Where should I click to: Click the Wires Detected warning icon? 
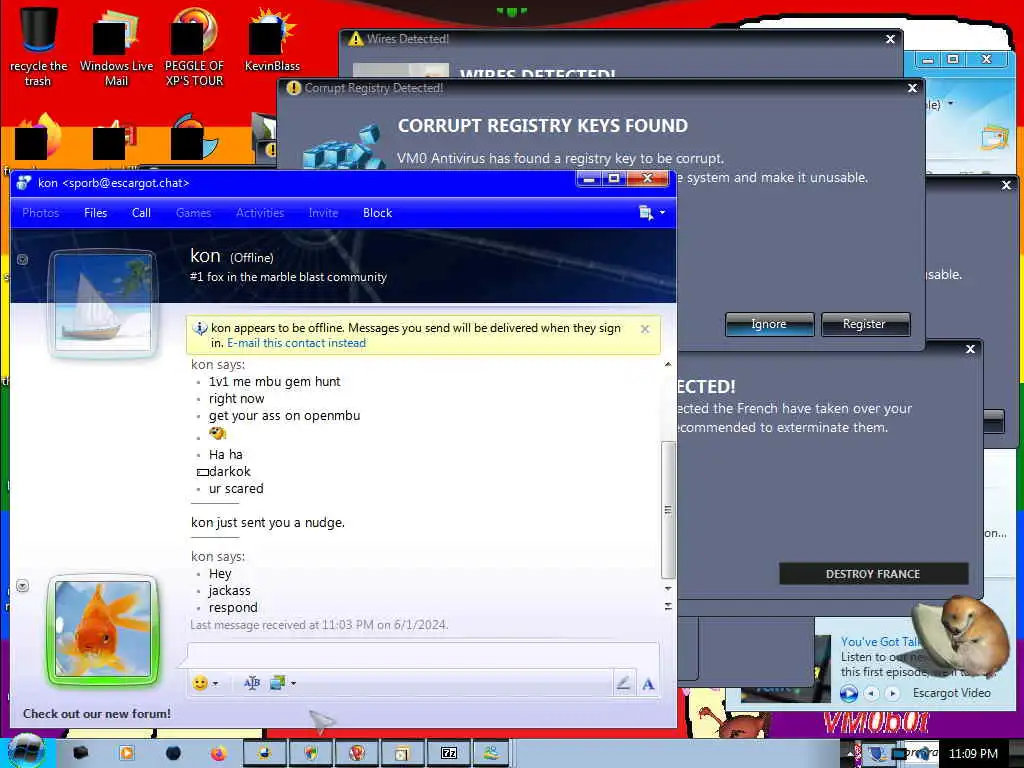click(355, 39)
